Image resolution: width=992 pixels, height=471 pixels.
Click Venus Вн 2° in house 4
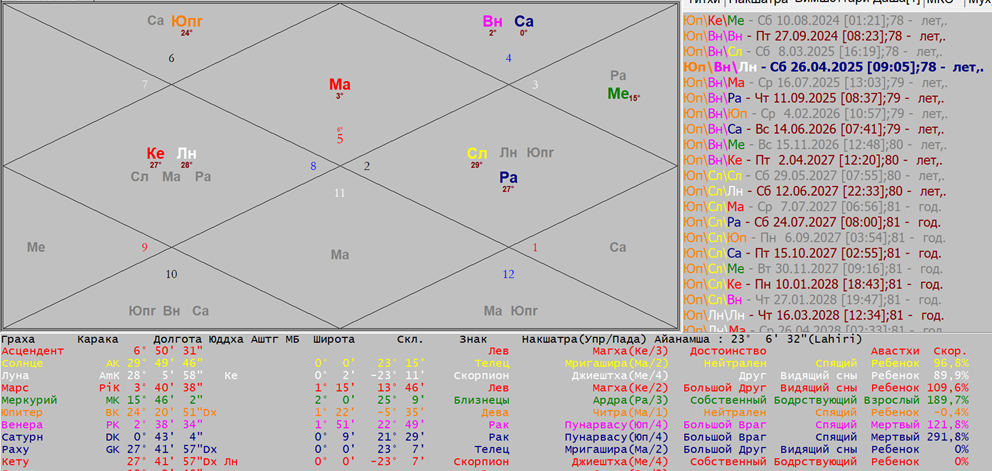(492, 24)
